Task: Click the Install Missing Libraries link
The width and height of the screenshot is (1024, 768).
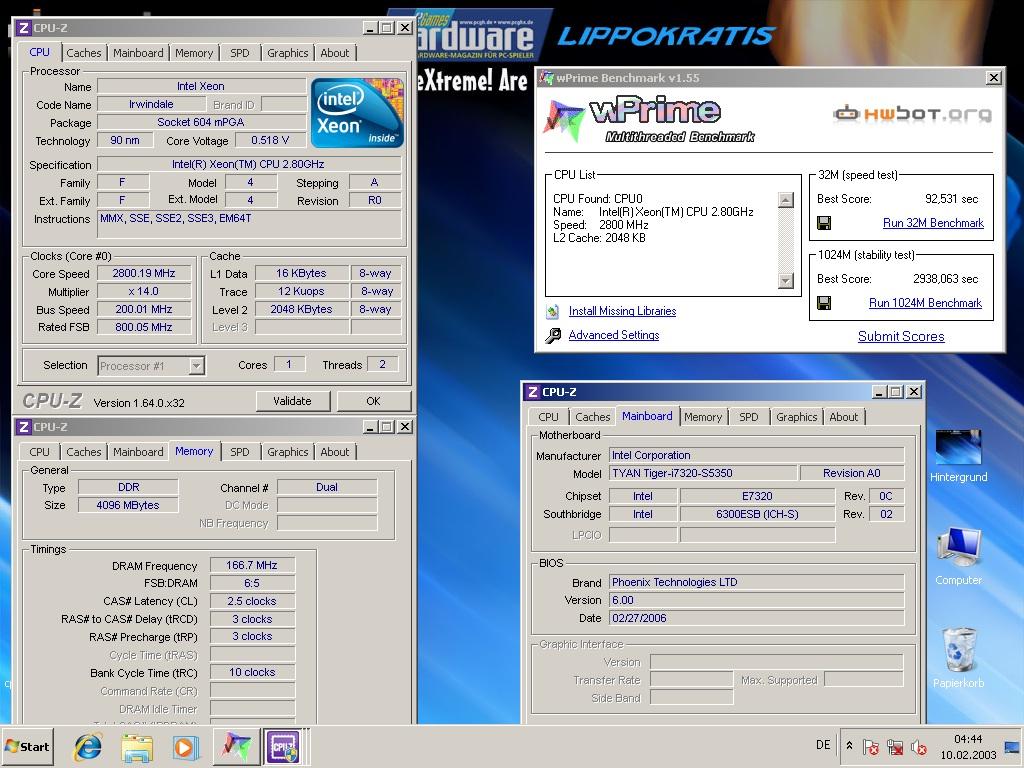Action: pos(622,312)
